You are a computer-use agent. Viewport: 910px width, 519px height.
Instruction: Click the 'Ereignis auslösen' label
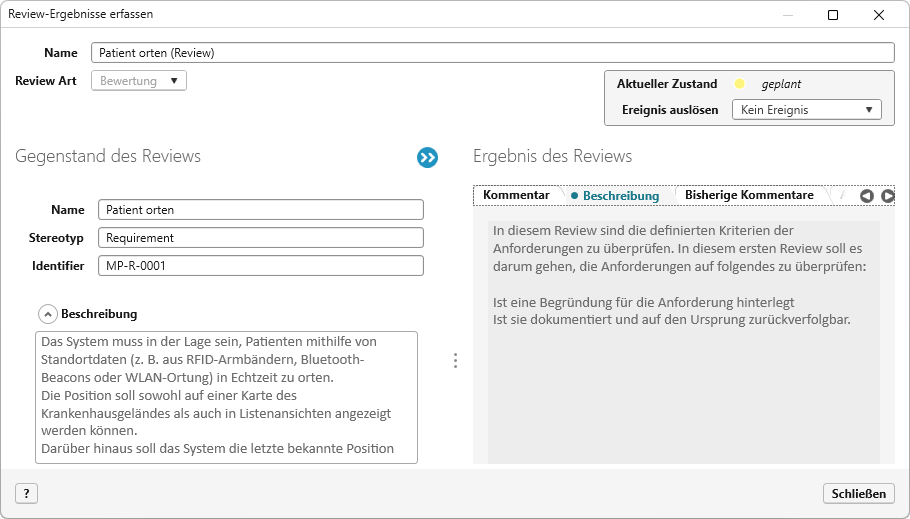tap(670, 110)
